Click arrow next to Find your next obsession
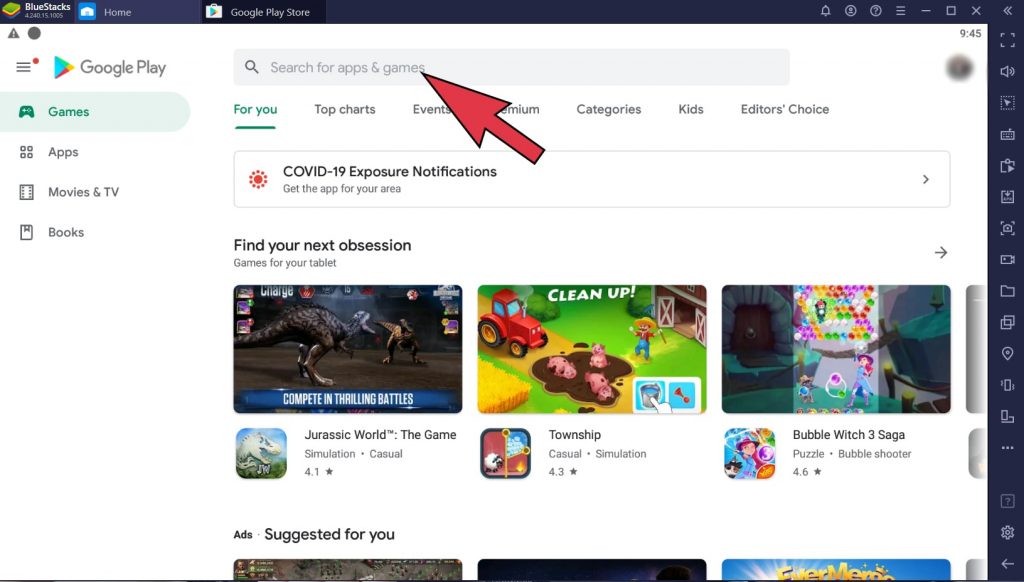1024x582 pixels. point(940,252)
